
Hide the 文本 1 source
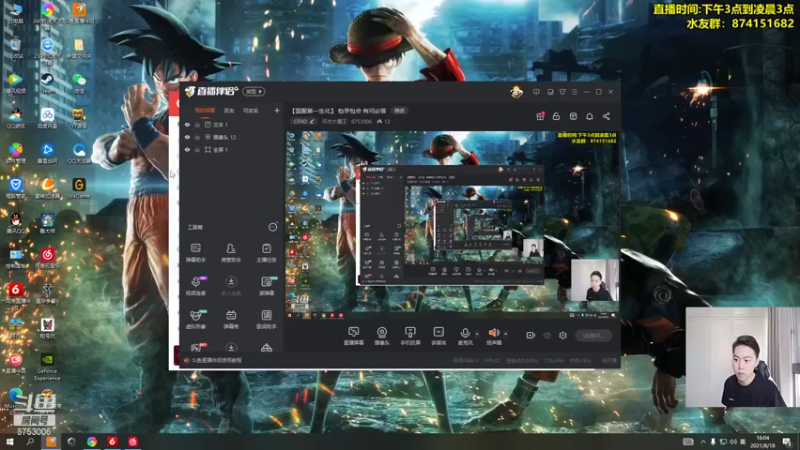[187, 124]
